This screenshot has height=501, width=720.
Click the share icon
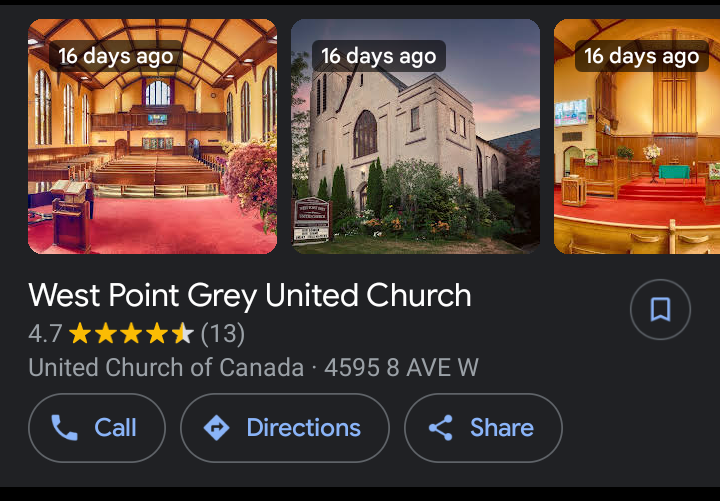(440, 428)
